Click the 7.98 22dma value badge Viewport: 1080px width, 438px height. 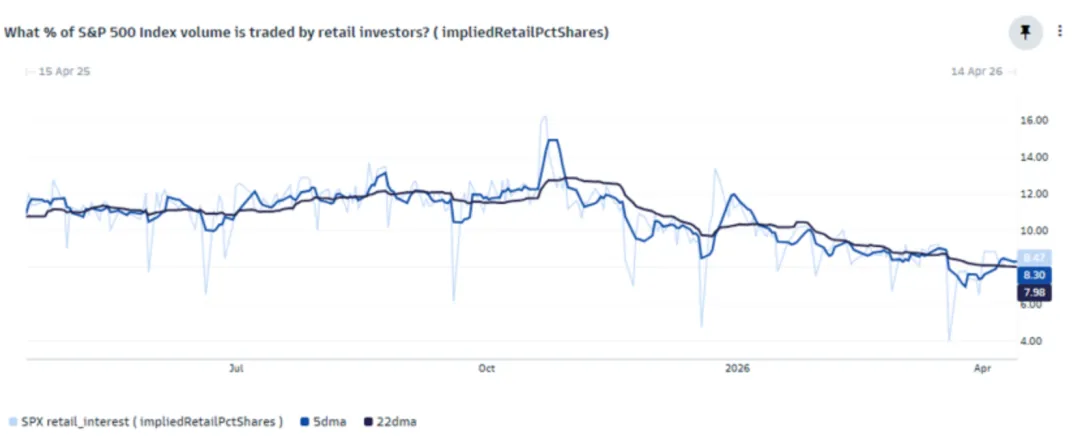tap(1034, 292)
